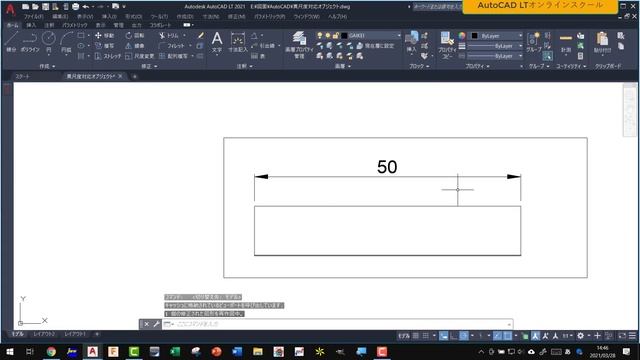Click the Save icon in quick access toolbar
Viewport: 640px width, 360px height.
(x=45, y=7)
